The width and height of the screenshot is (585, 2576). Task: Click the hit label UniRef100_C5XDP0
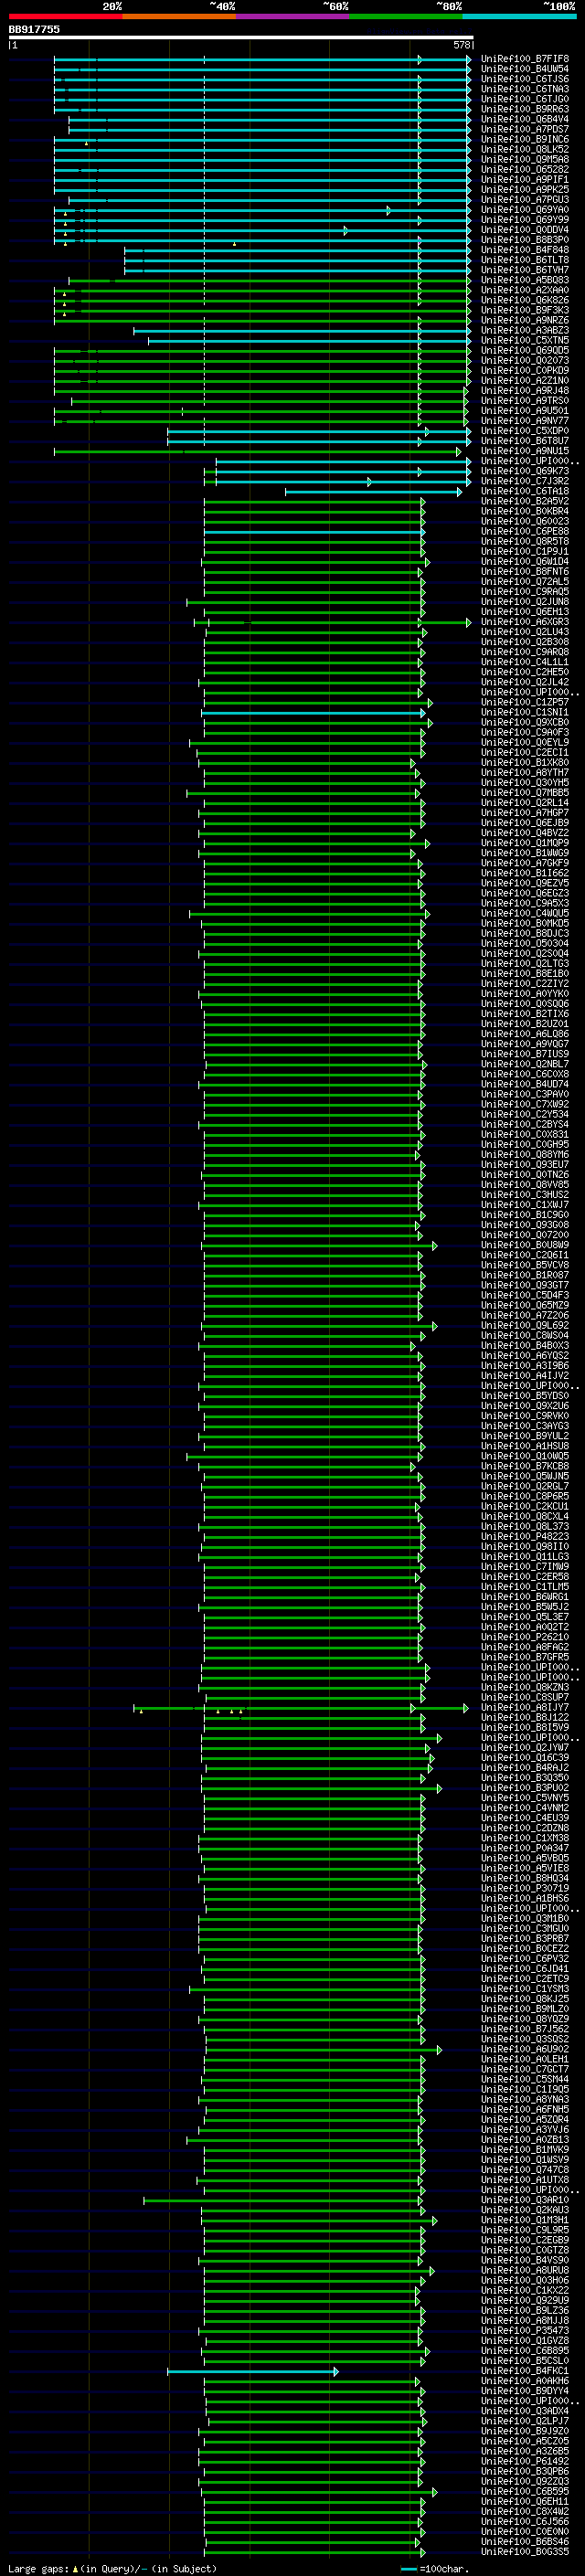tap(525, 431)
